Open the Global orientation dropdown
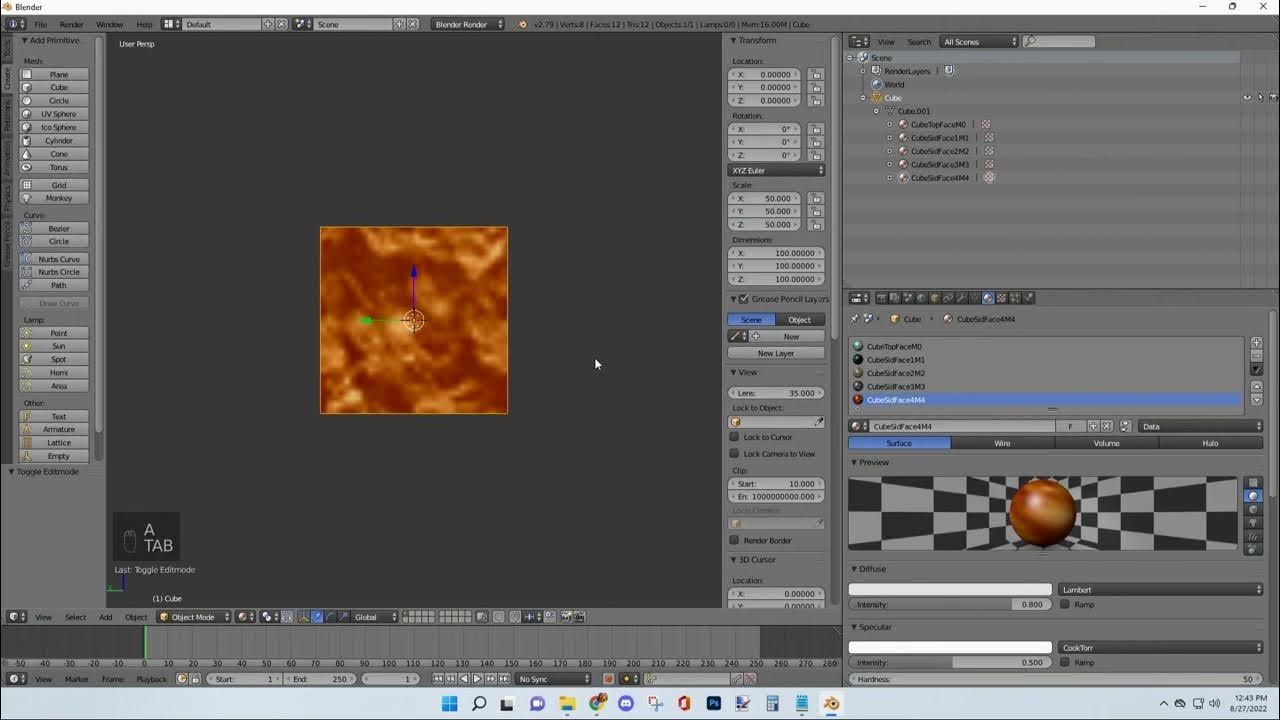 coord(375,617)
